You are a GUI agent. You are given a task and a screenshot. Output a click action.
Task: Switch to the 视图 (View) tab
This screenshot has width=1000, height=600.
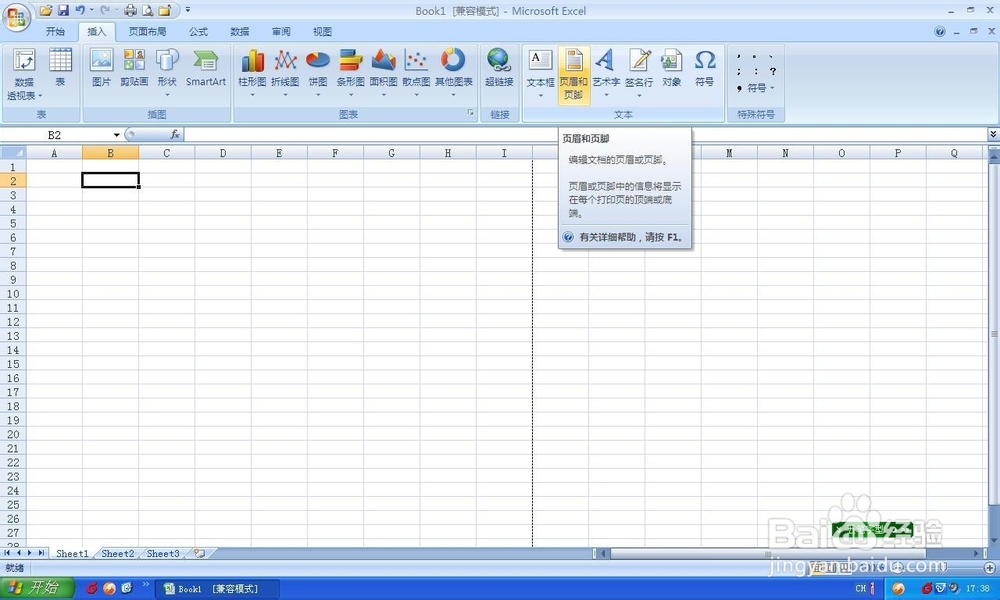click(322, 31)
